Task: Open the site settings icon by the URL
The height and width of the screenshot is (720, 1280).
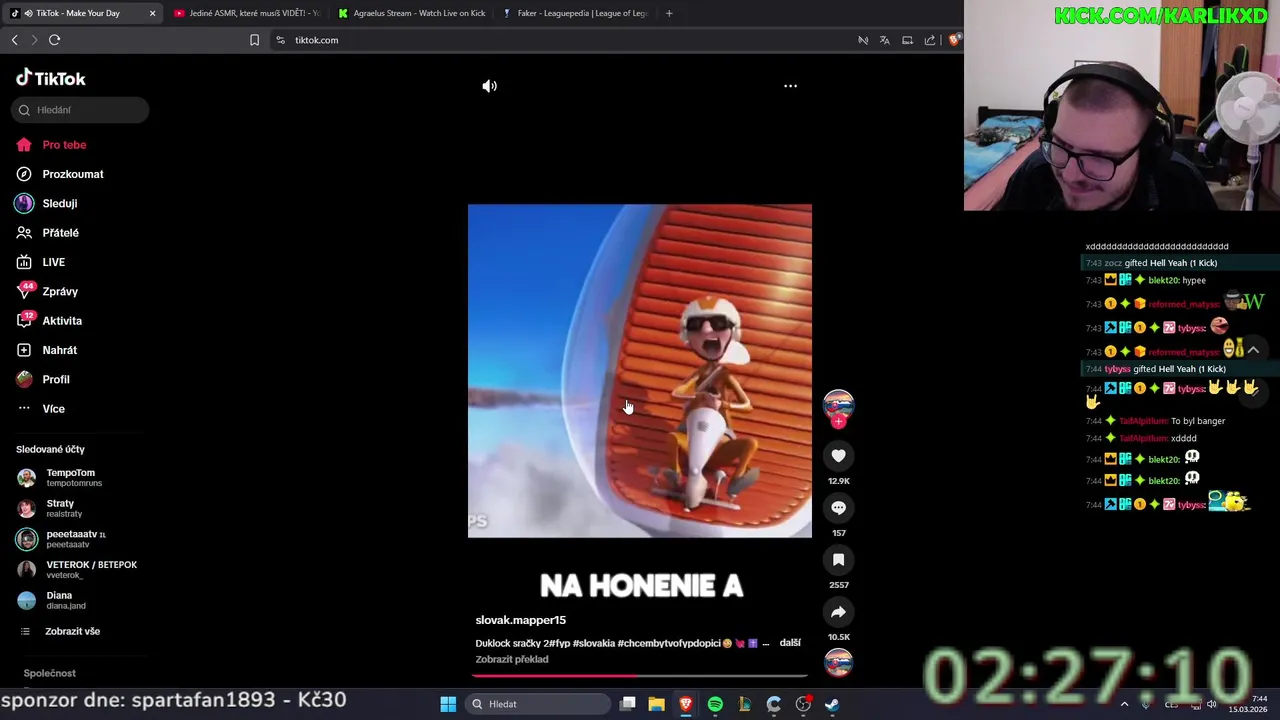Action: pyautogui.click(x=281, y=40)
